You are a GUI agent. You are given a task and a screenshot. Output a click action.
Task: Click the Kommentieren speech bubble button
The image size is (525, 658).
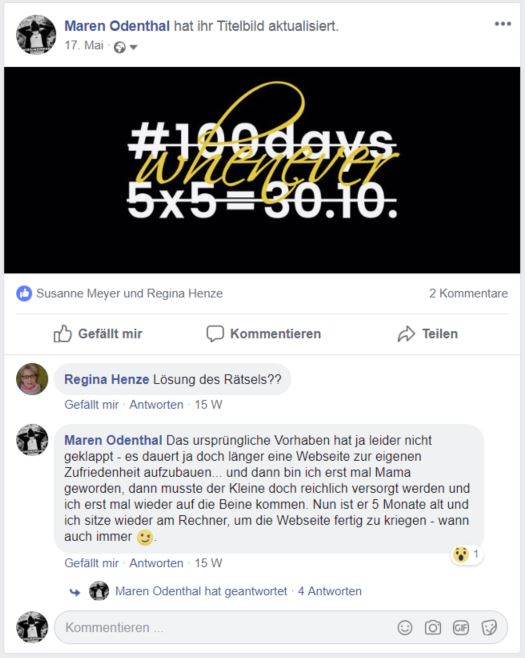coord(264,334)
